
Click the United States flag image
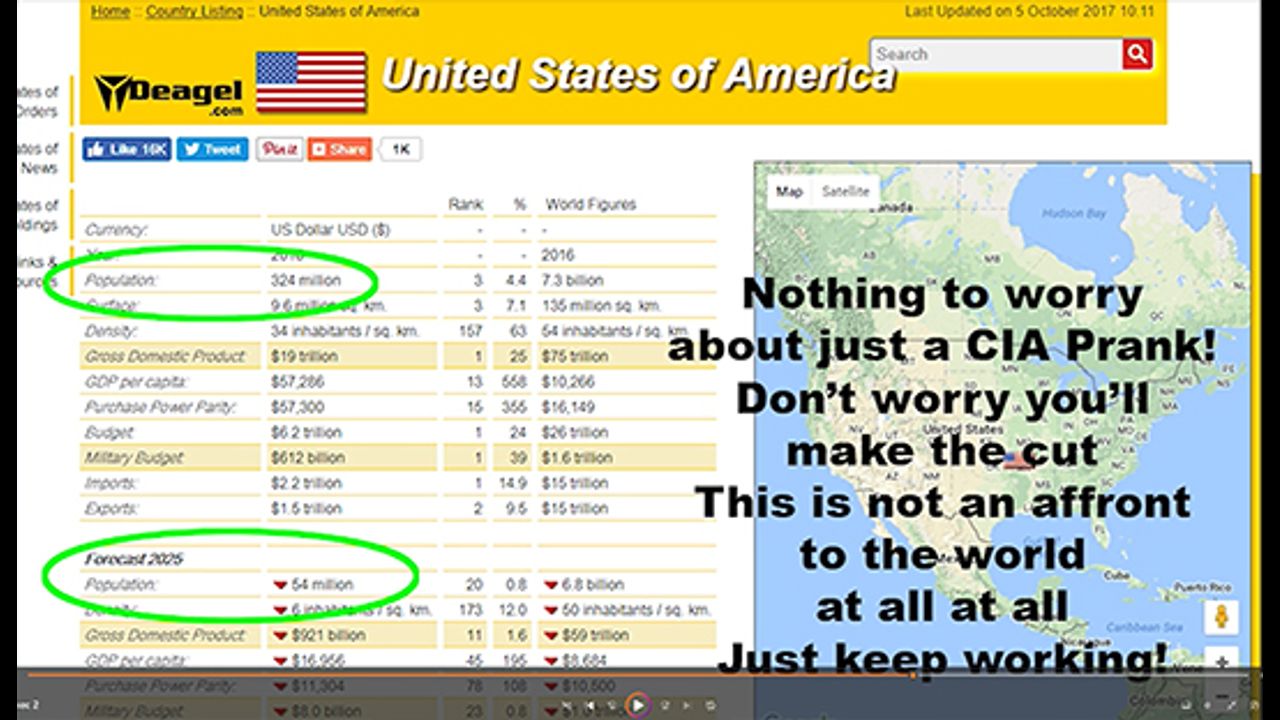pyautogui.click(x=311, y=82)
